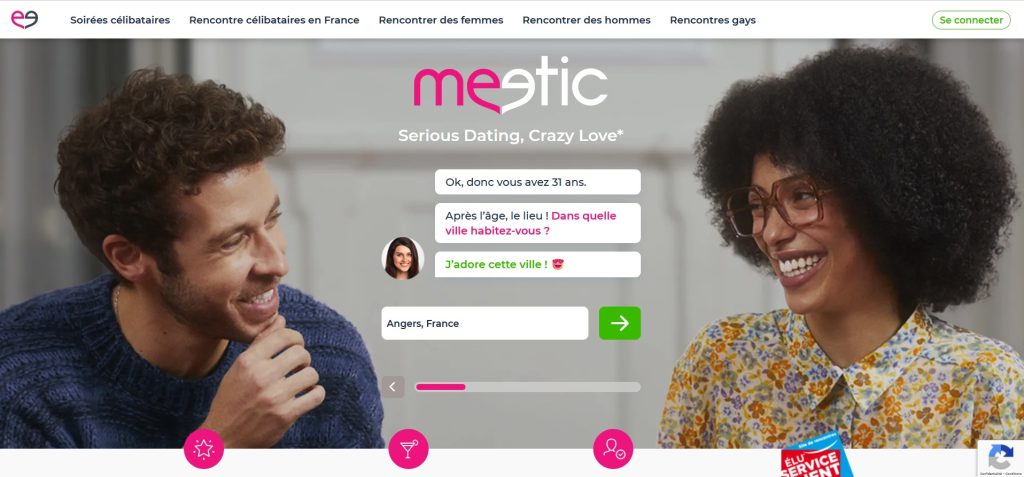Screen dimensions: 1024x477
Task: Open Soirées célibataires menu item
Action: [x=120, y=20]
